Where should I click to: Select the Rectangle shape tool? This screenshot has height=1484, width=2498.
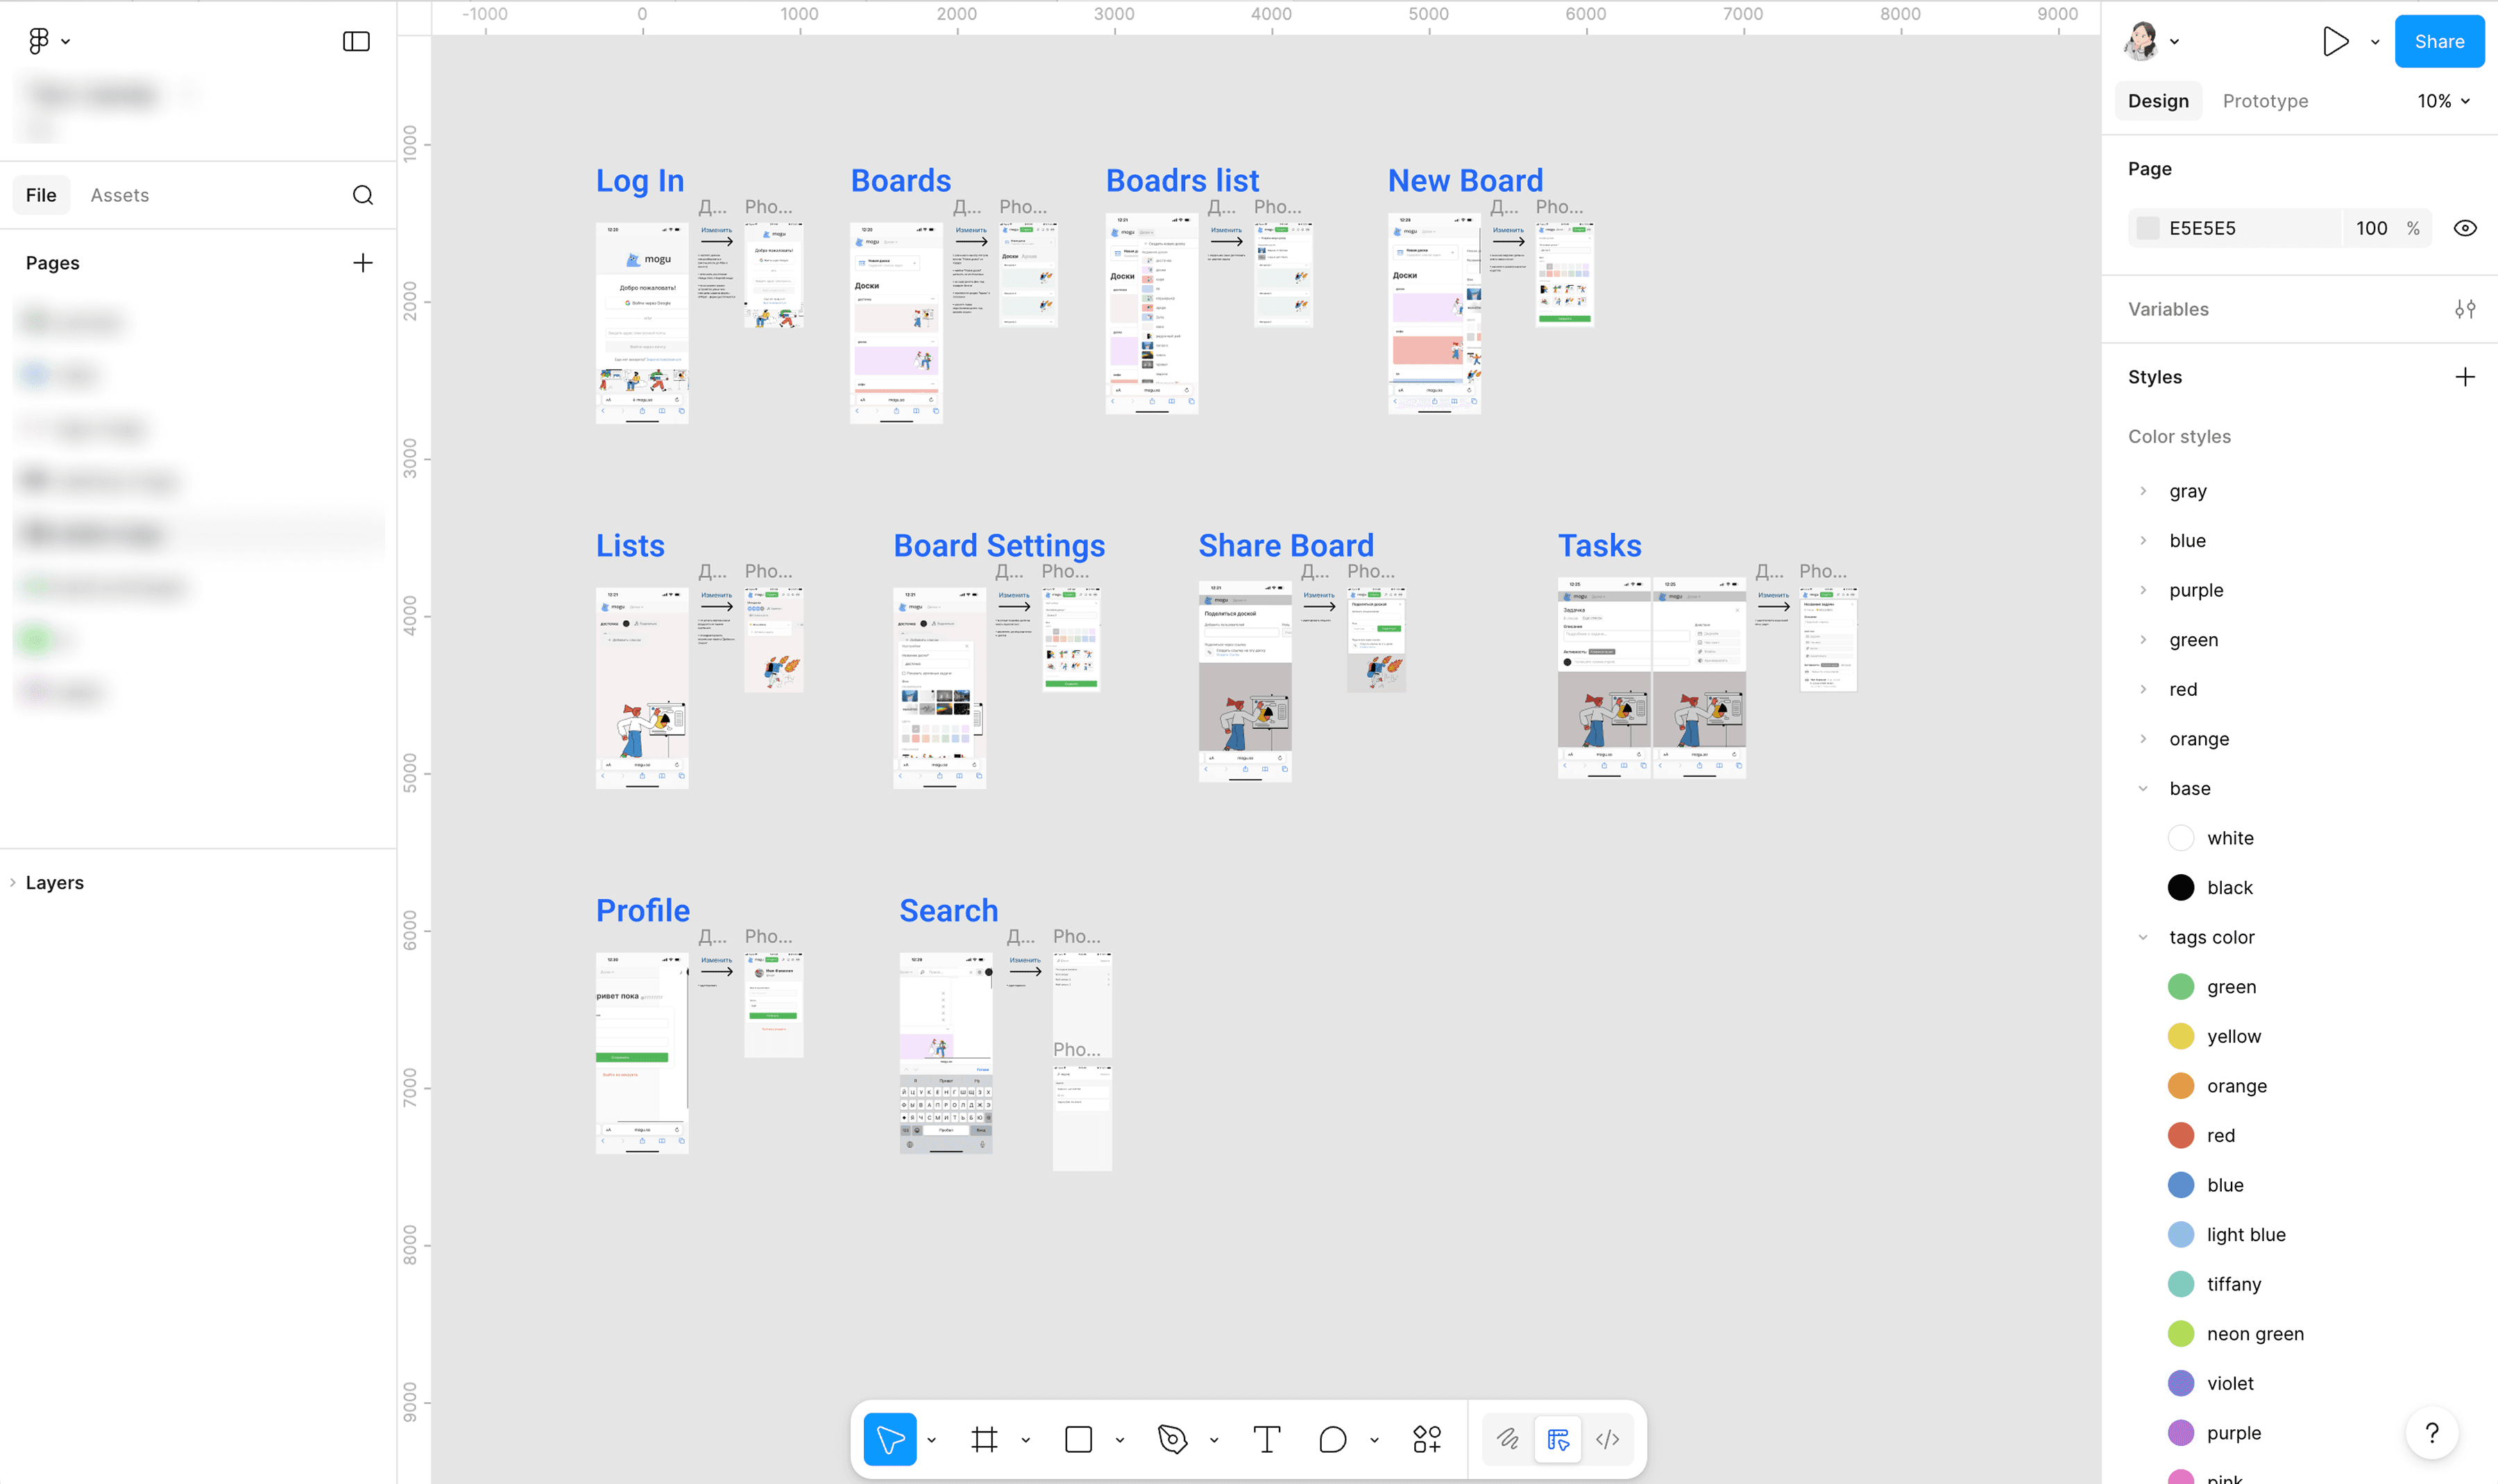[1078, 1439]
